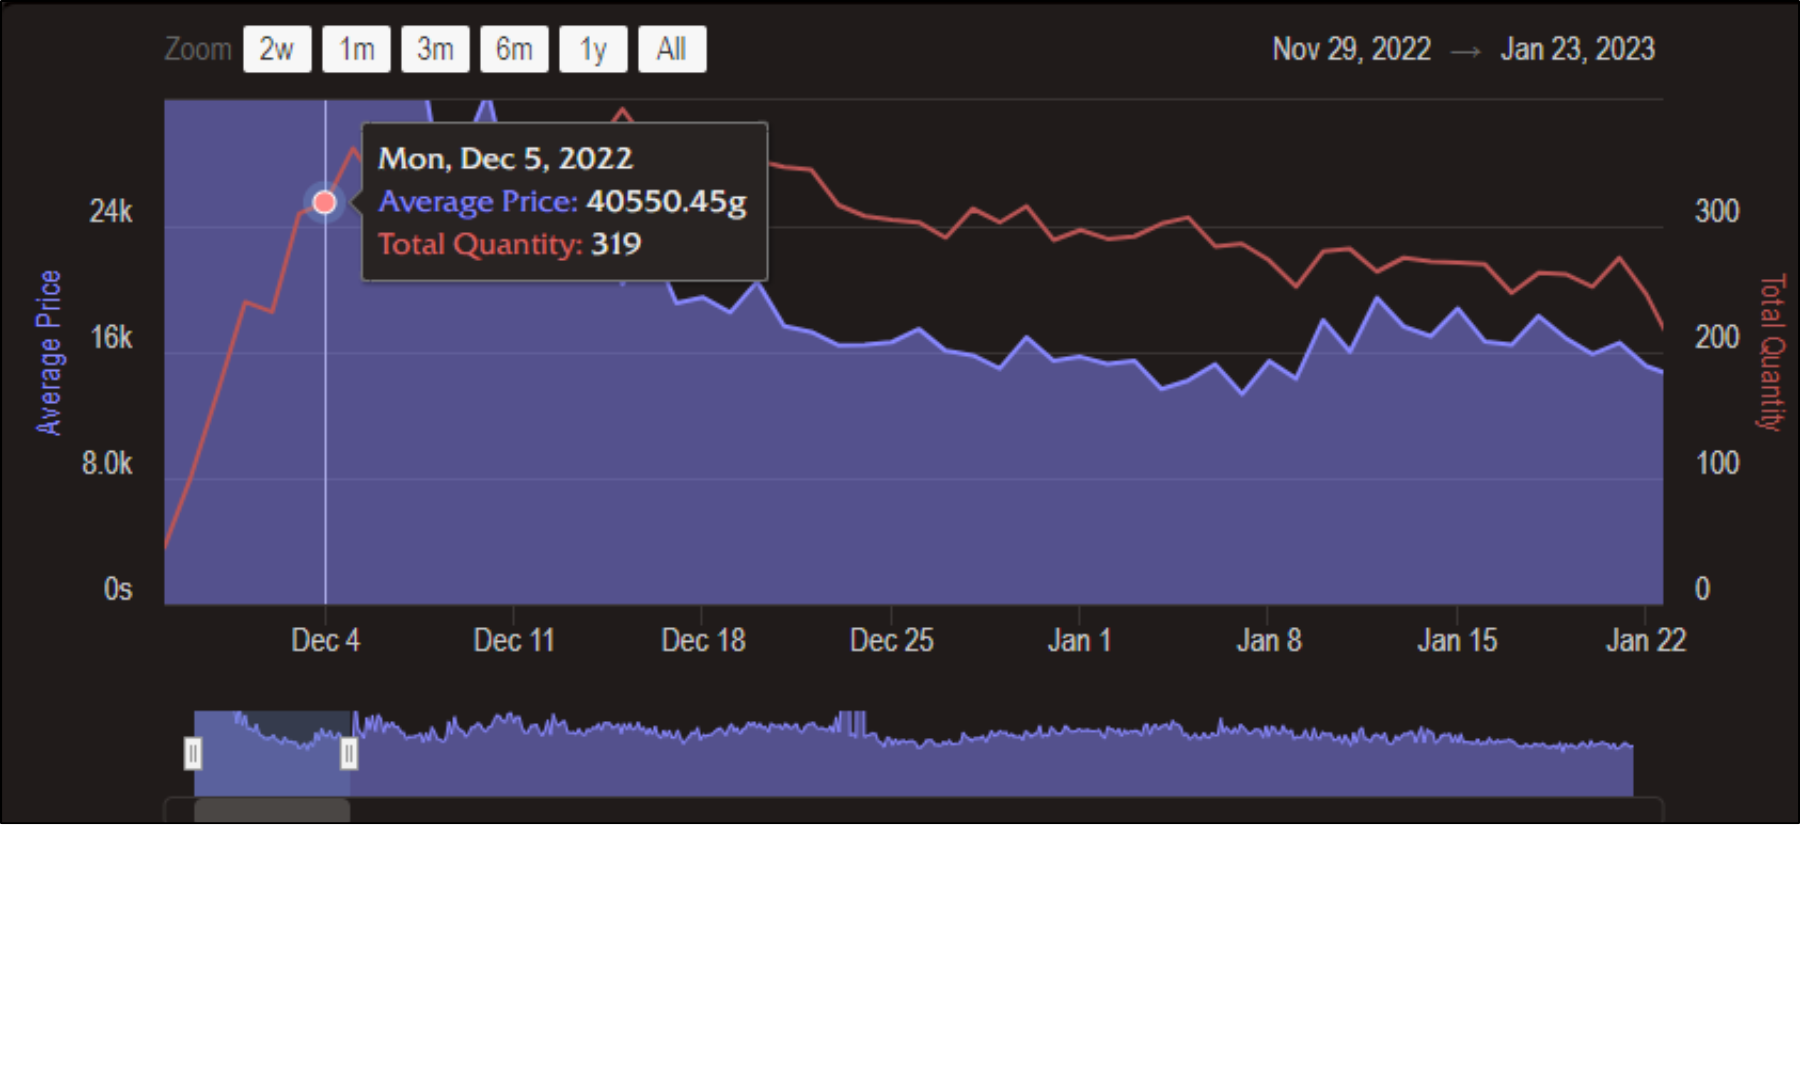Click left navigator range handle
This screenshot has height=1080, width=1800.
(x=193, y=753)
